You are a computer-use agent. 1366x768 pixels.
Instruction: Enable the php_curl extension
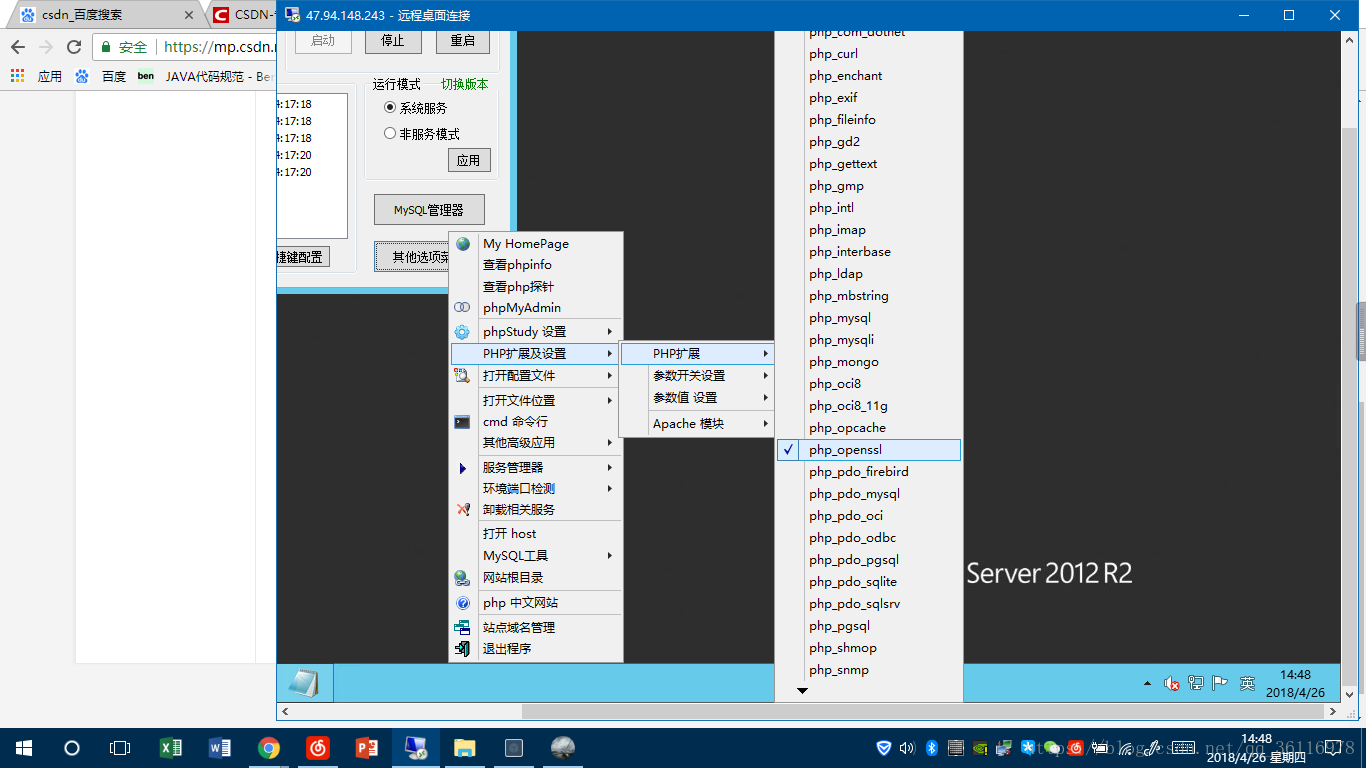tap(869, 54)
